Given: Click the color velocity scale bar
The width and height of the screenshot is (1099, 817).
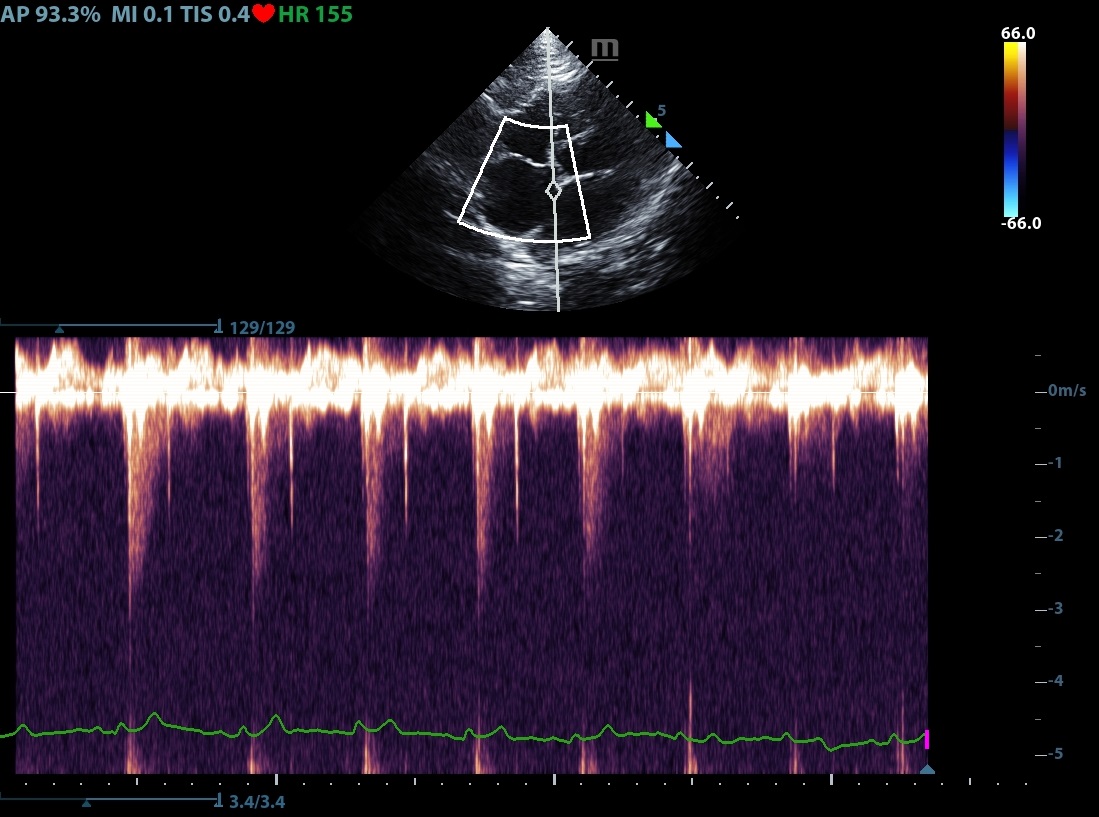Looking at the screenshot, I should click(1014, 129).
